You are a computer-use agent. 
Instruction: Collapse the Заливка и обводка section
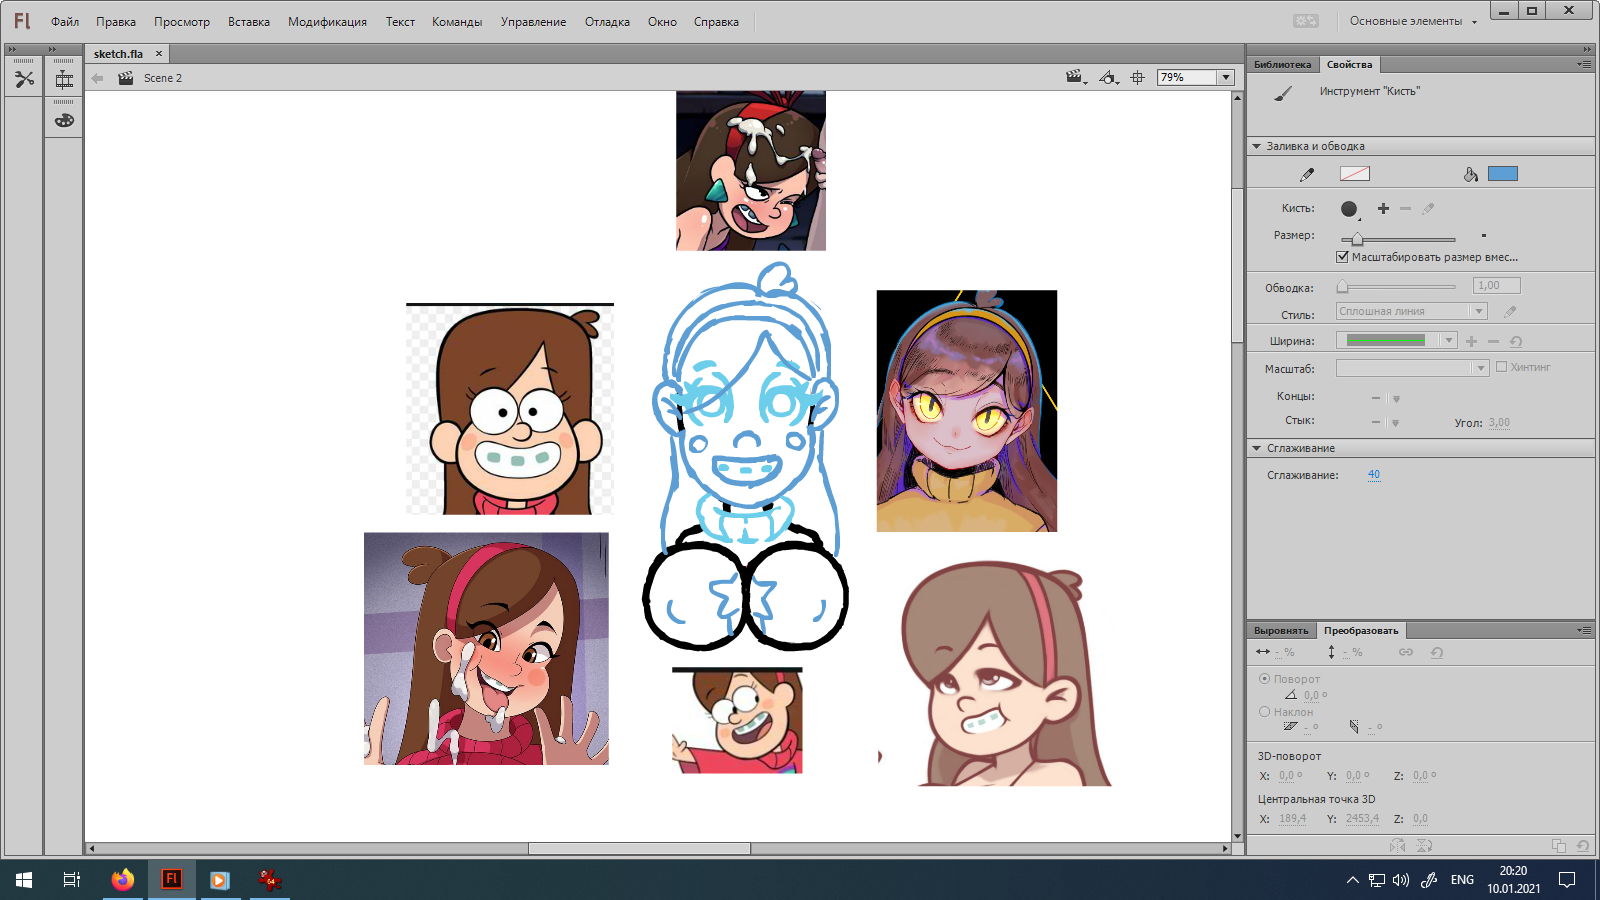click(1257, 146)
